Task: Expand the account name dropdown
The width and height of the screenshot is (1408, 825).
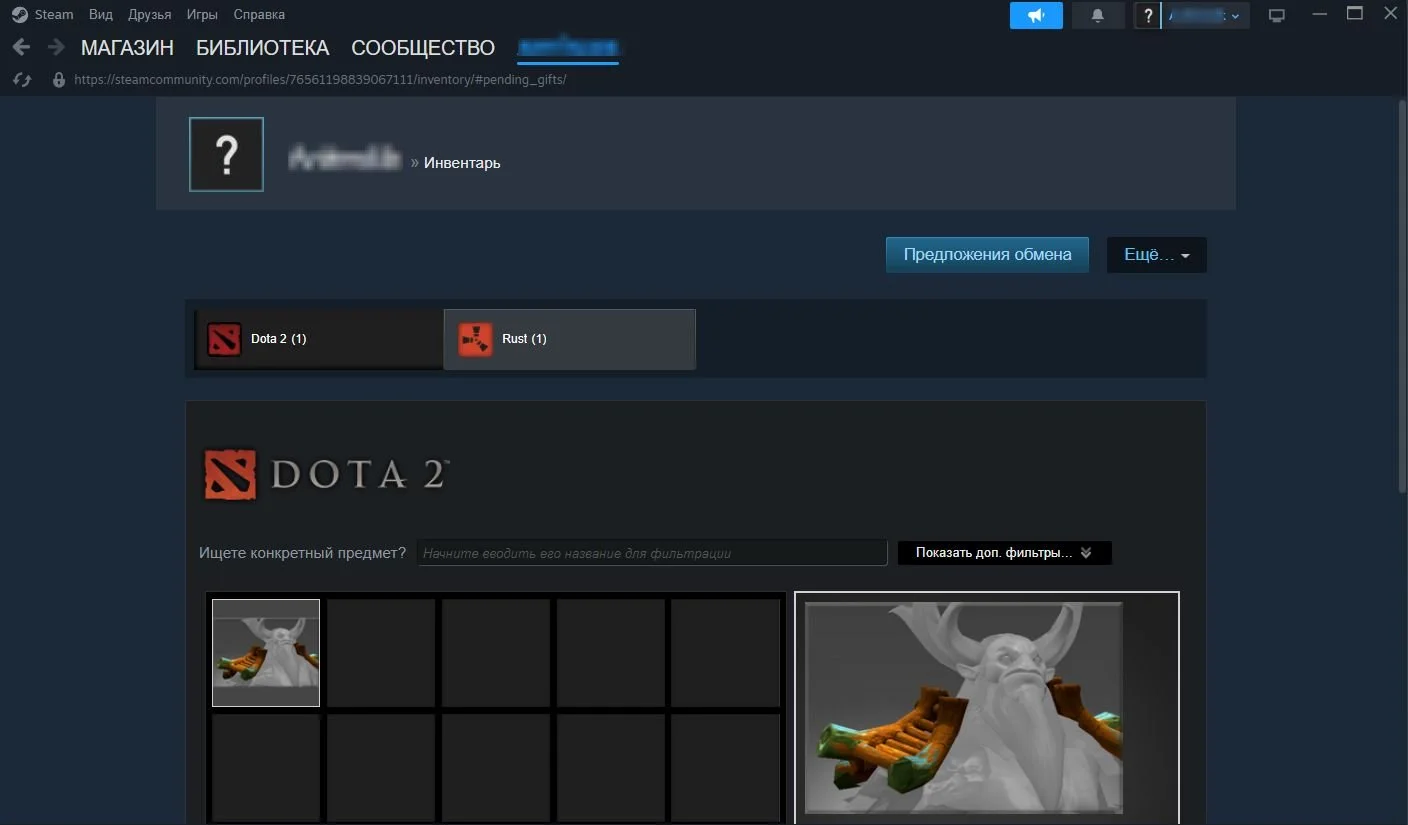Action: [x=1205, y=15]
